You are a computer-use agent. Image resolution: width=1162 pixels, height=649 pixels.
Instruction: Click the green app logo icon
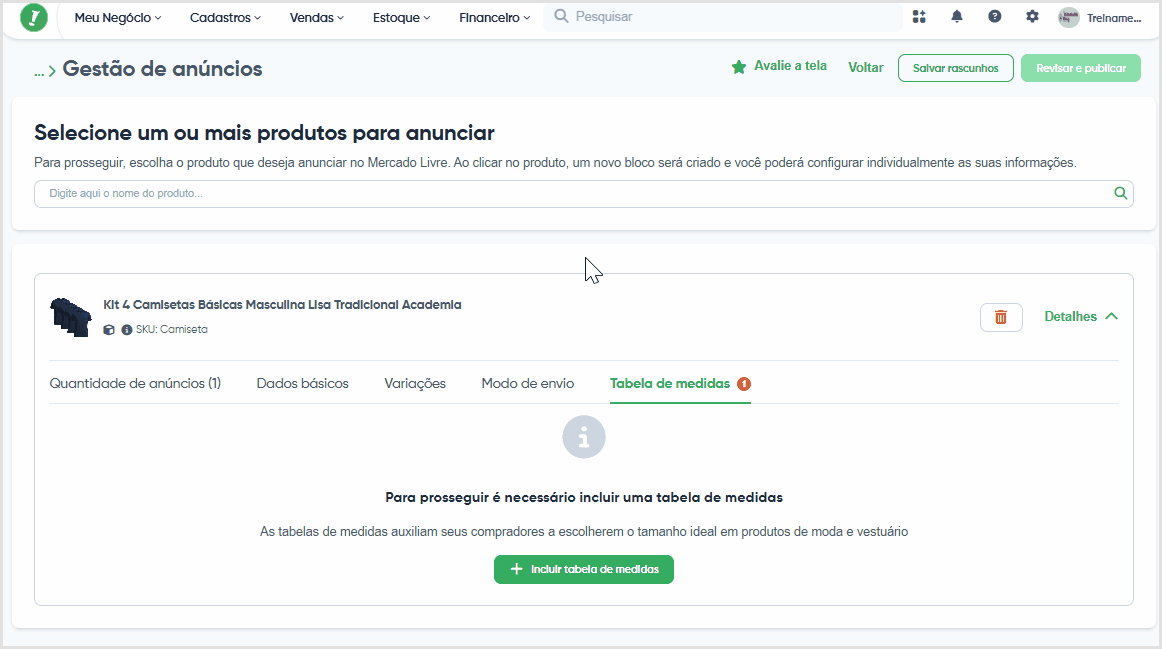pos(33,18)
